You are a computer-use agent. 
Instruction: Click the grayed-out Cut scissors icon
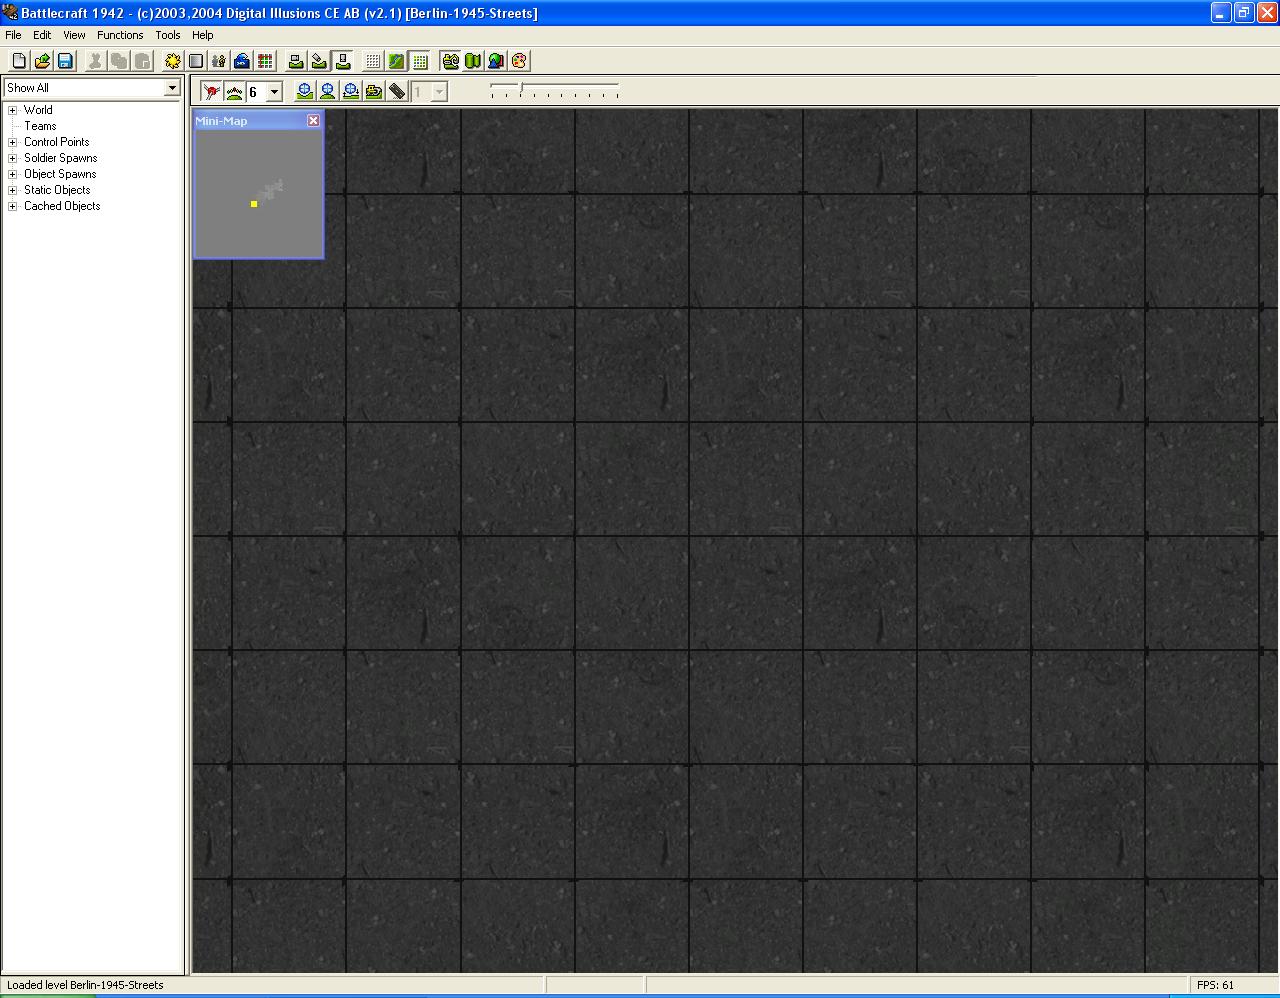tap(95, 61)
